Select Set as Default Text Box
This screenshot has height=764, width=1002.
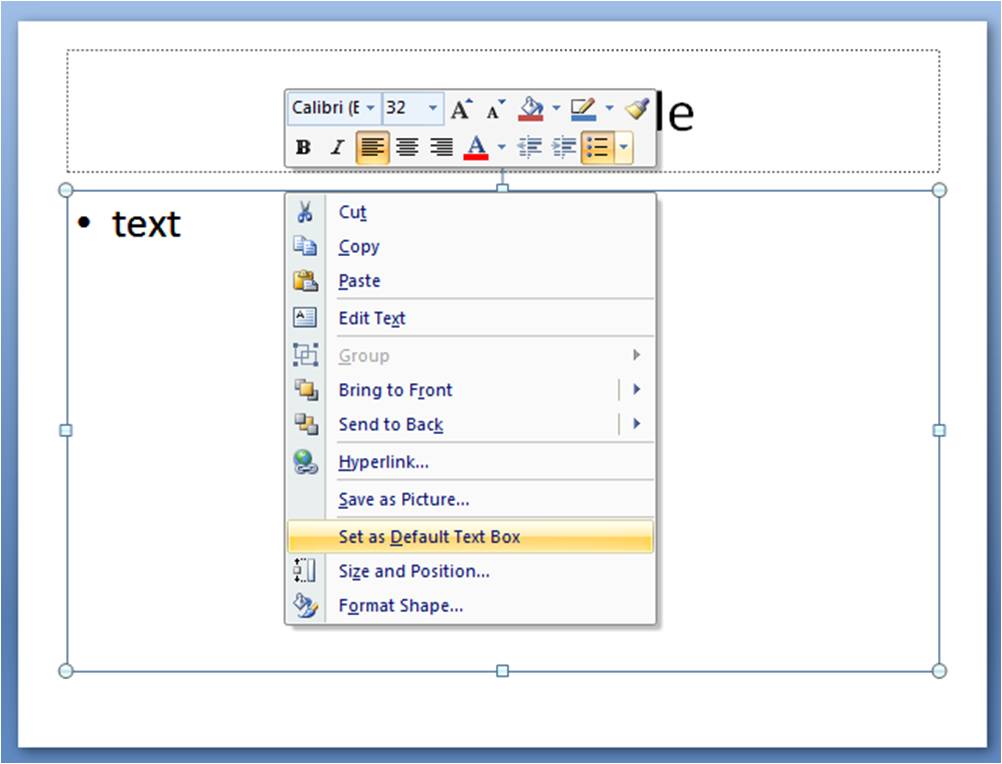pyautogui.click(x=430, y=536)
